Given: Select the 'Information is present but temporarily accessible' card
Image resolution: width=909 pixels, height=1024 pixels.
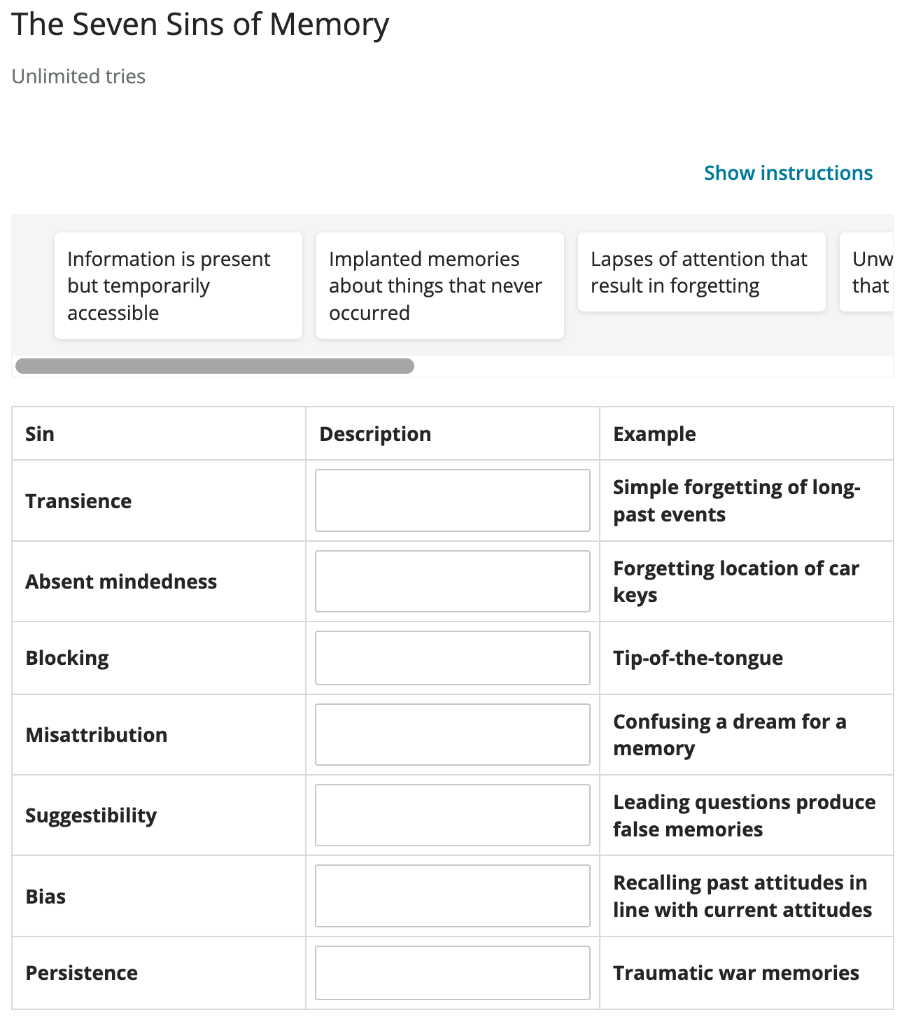Looking at the screenshot, I should click(178, 286).
